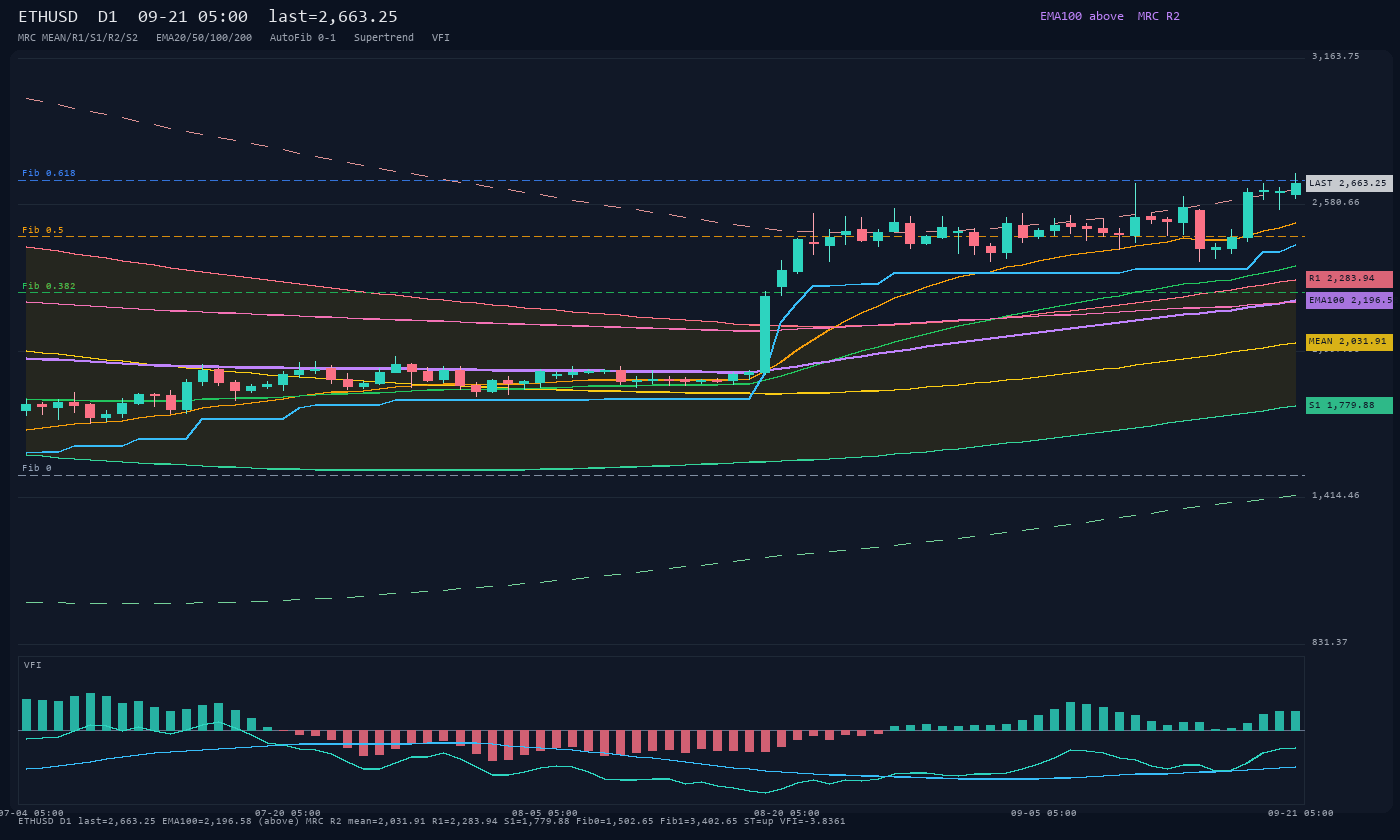1400x840 pixels.
Task: Click the 2,580.66 price axis label
Action: 1336,202
